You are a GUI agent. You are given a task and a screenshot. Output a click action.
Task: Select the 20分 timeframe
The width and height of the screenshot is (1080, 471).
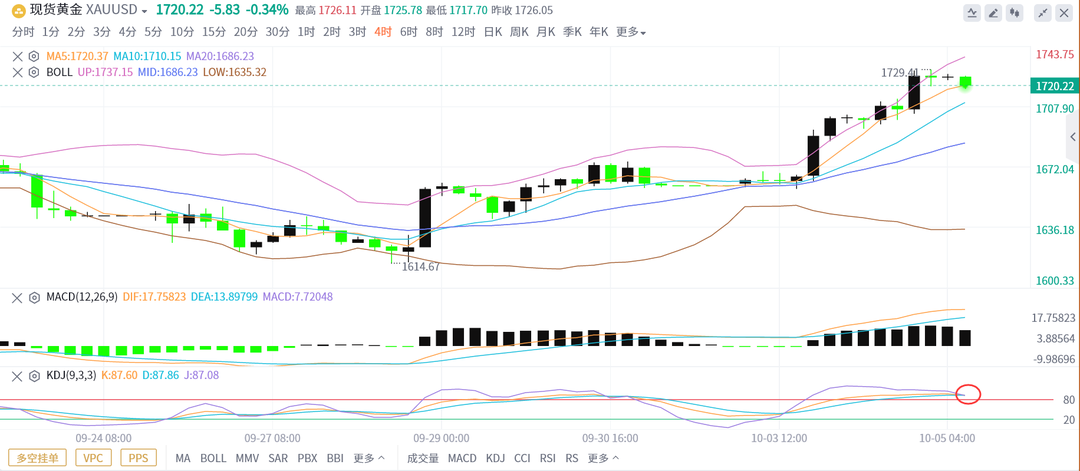[245, 32]
